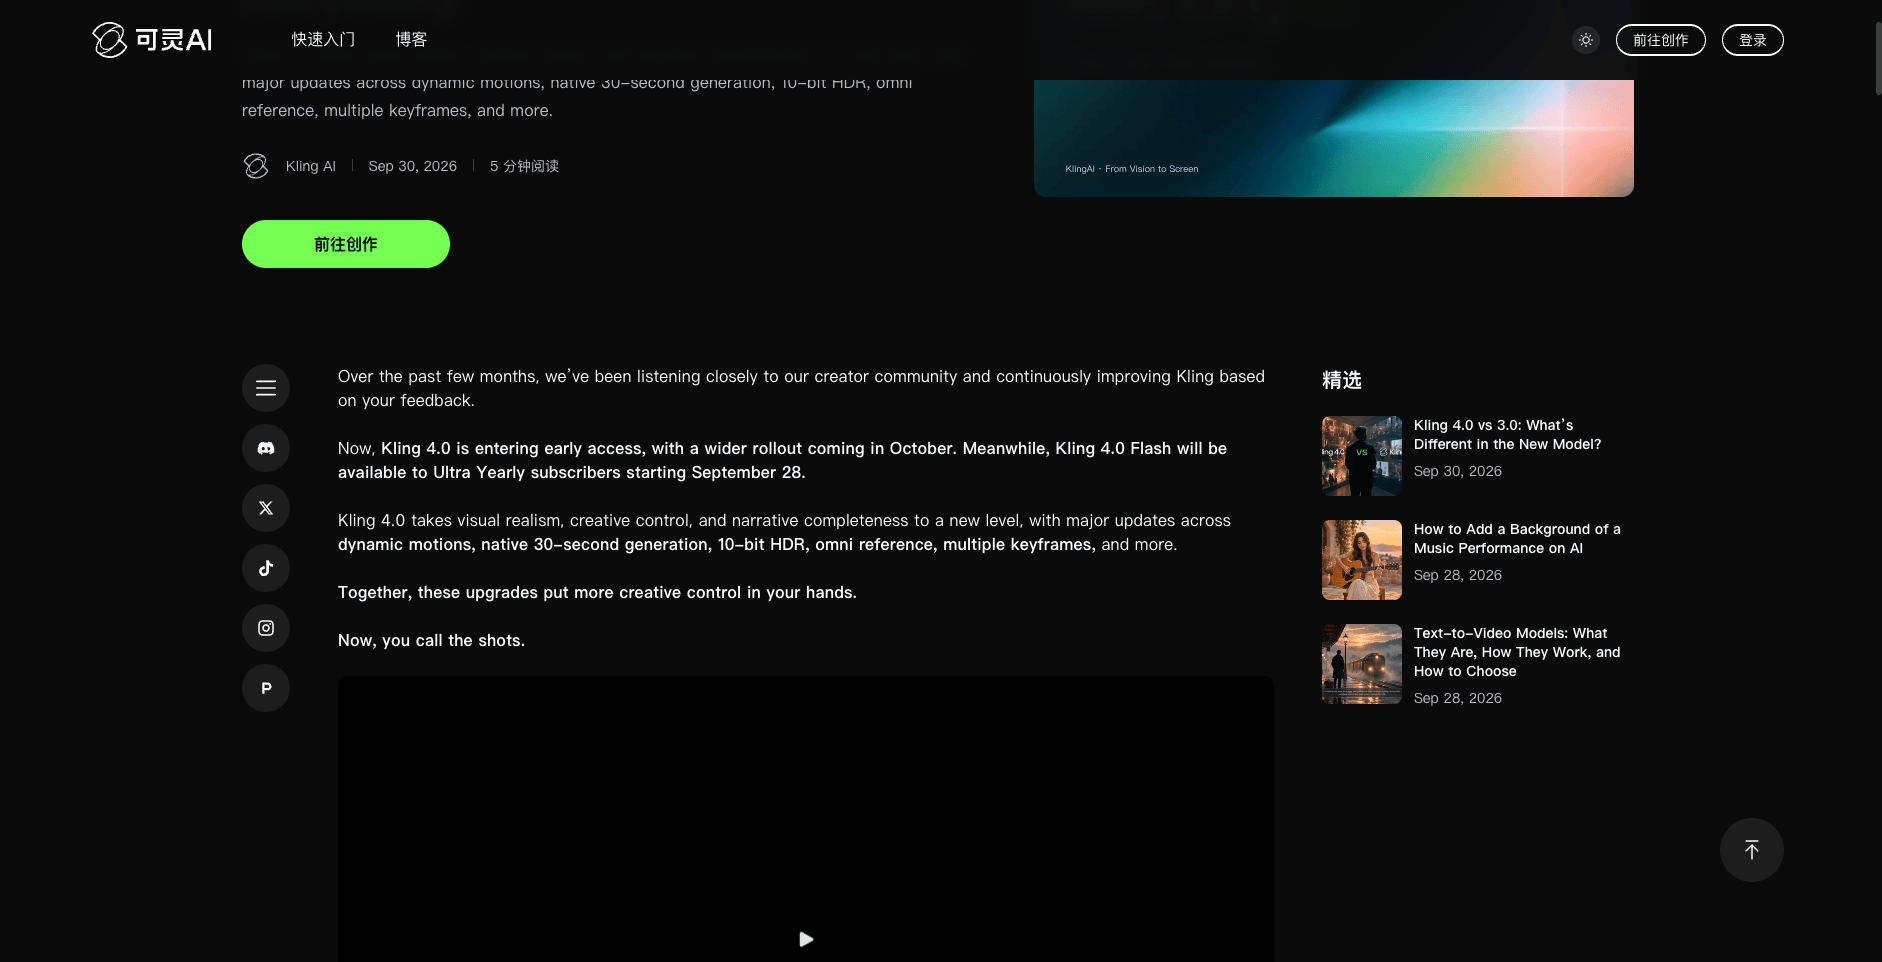The width and height of the screenshot is (1882, 962).
Task: Open the Instagram share icon
Action: point(266,628)
